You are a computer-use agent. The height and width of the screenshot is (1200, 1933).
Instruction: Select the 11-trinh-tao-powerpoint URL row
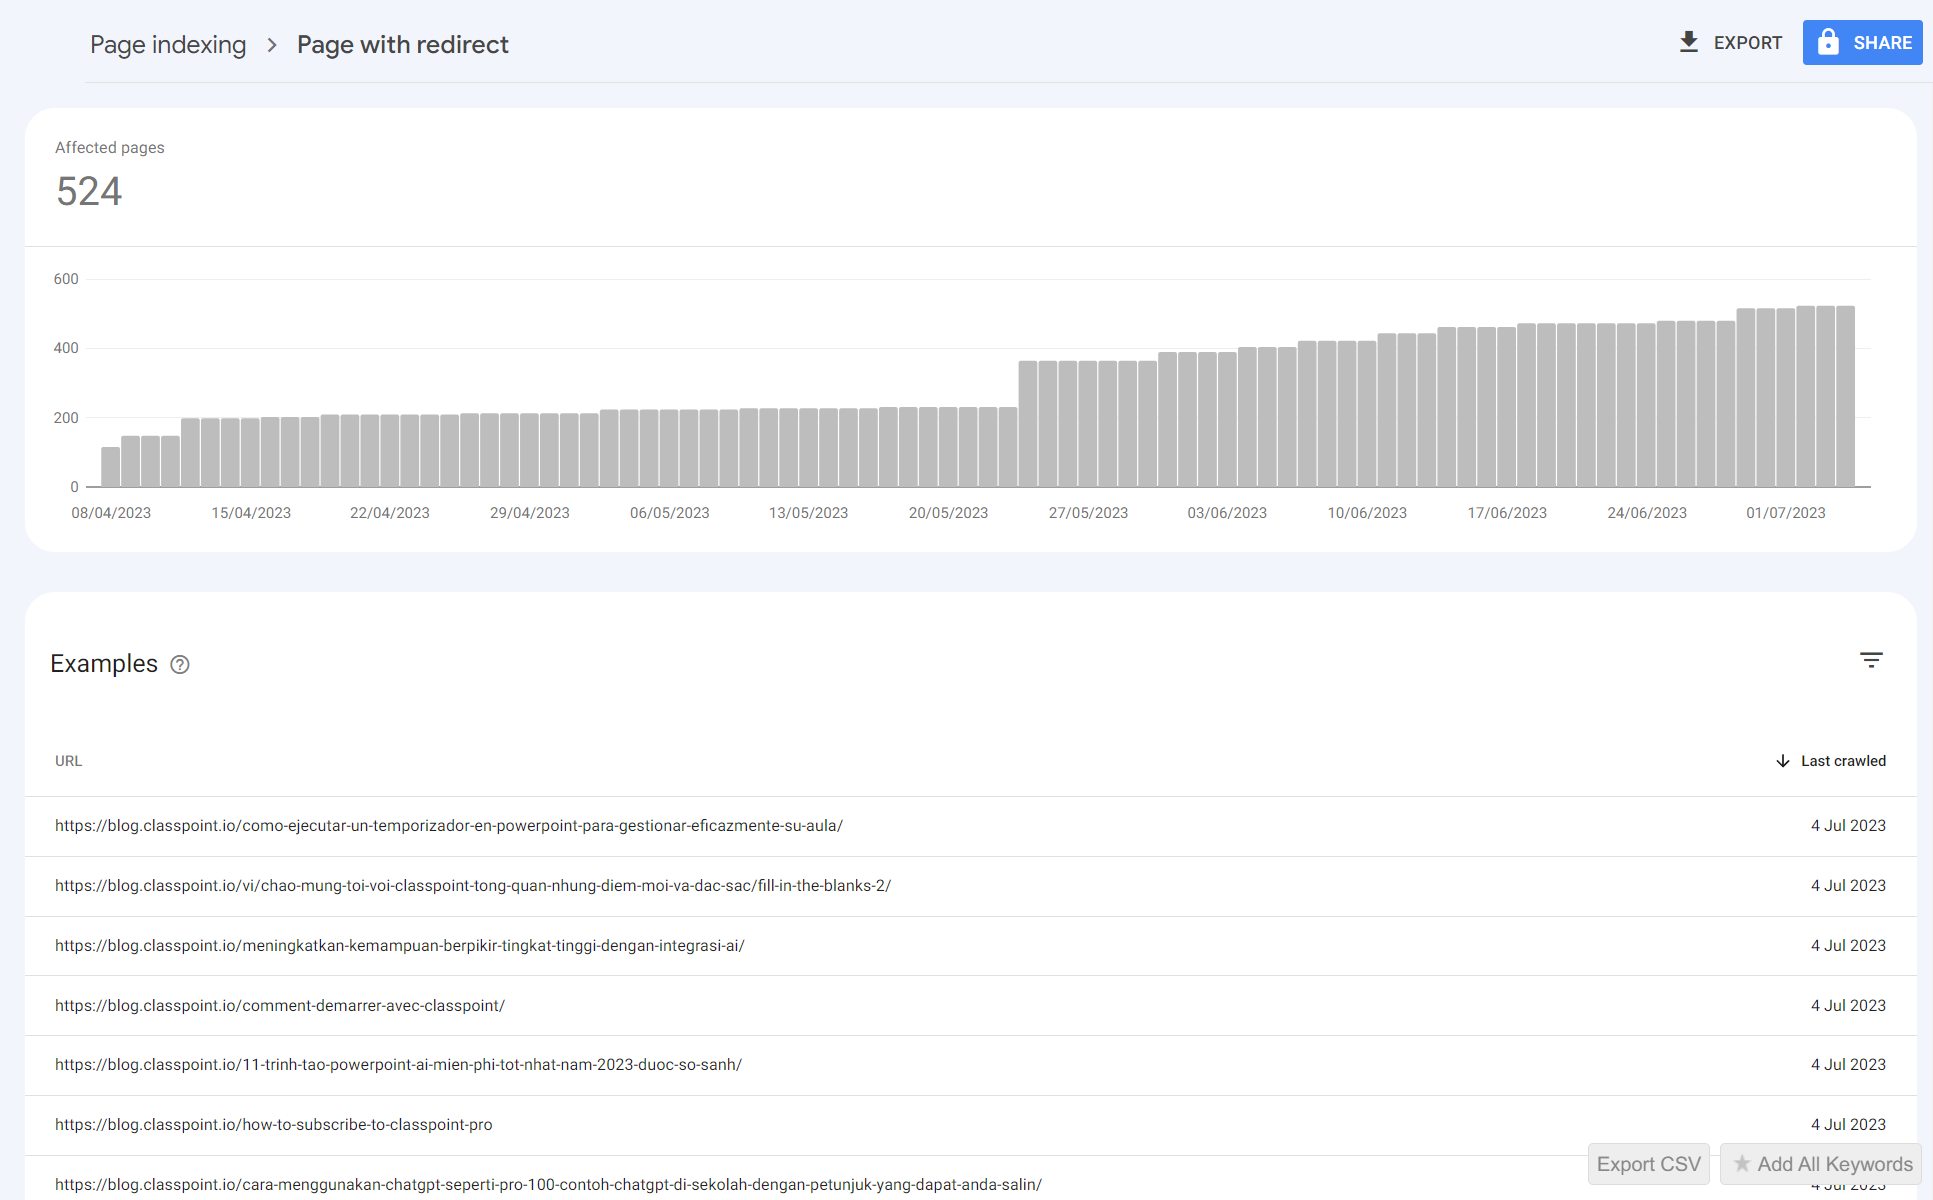398,1065
